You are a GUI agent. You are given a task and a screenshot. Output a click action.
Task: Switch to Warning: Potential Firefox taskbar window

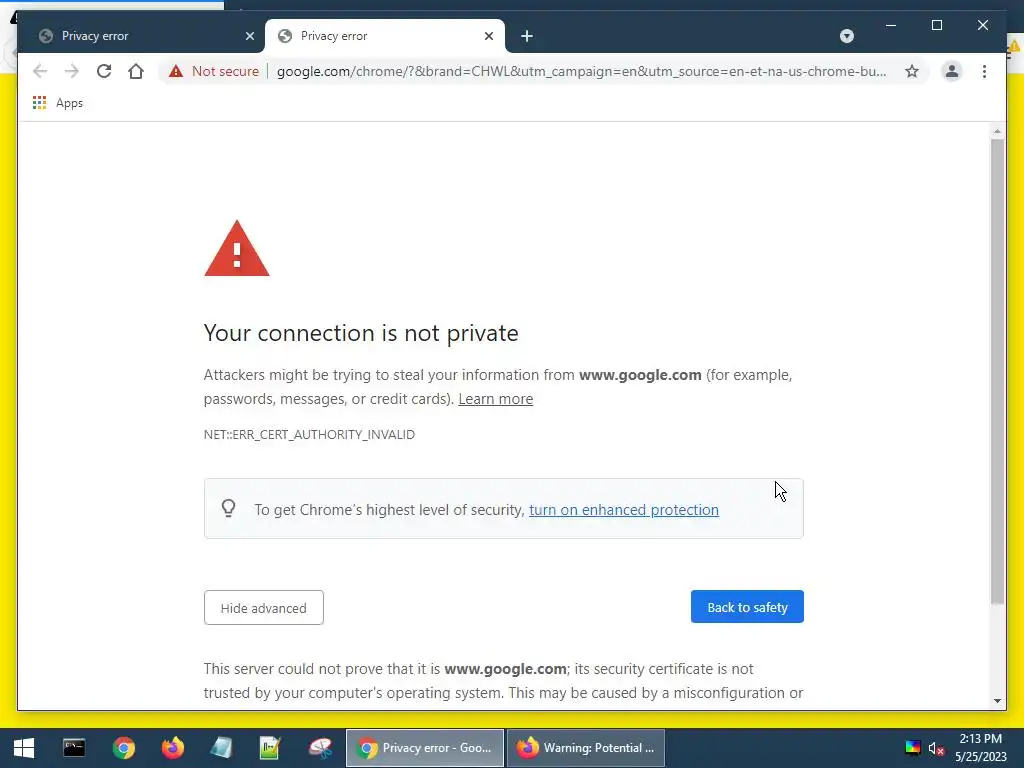(586, 748)
